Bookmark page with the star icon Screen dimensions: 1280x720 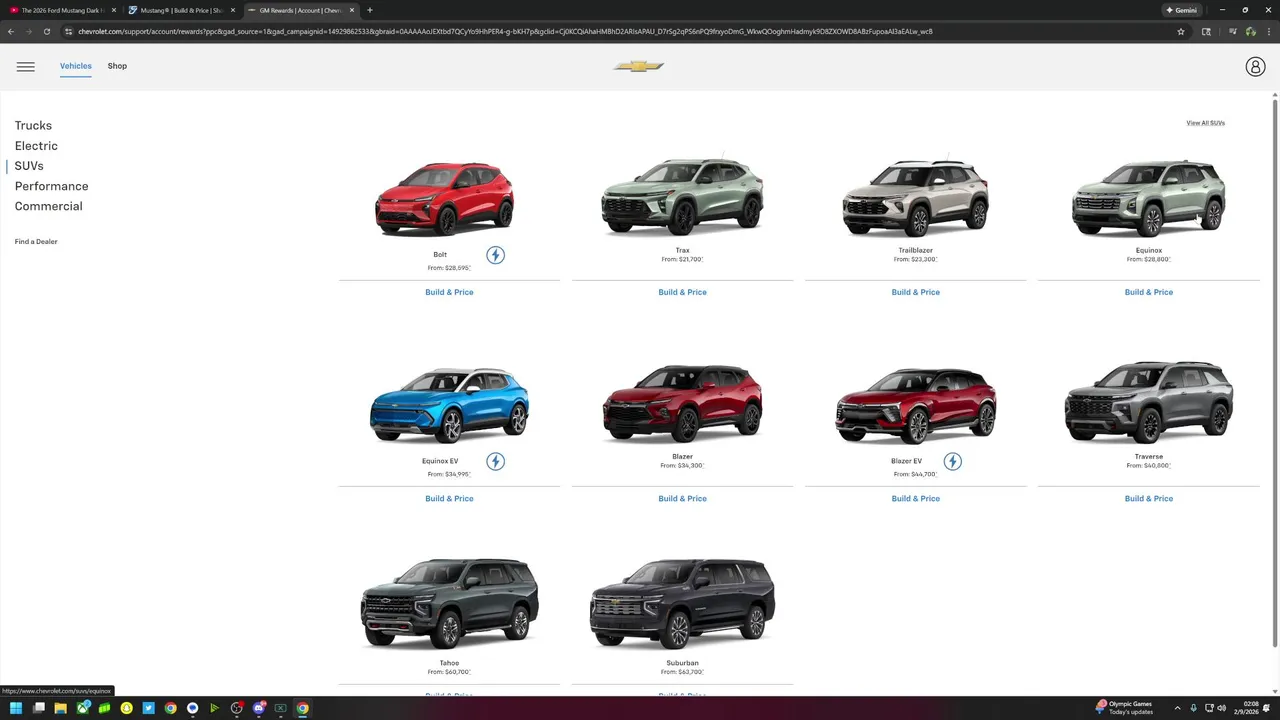1181,31
